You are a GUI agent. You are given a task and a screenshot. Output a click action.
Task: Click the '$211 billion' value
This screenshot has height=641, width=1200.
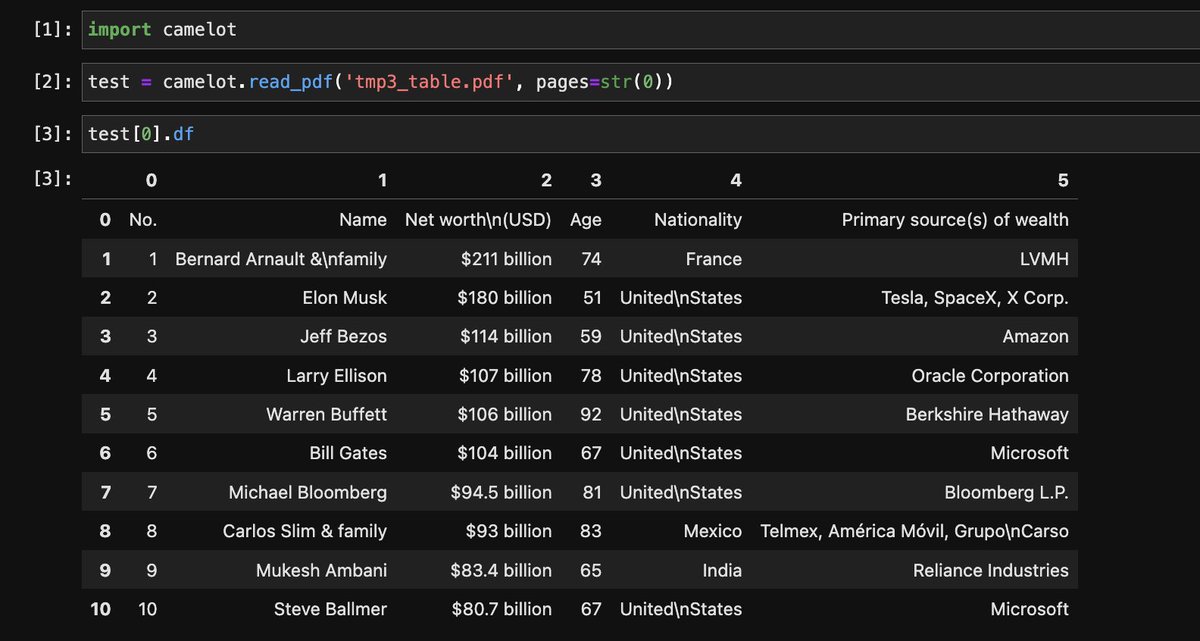tap(507, 259)
